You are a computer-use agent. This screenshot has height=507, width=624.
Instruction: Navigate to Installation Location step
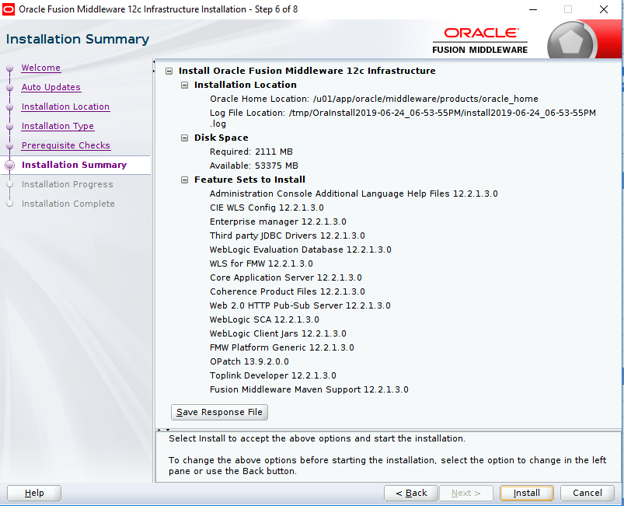click(x=65, y=107)
